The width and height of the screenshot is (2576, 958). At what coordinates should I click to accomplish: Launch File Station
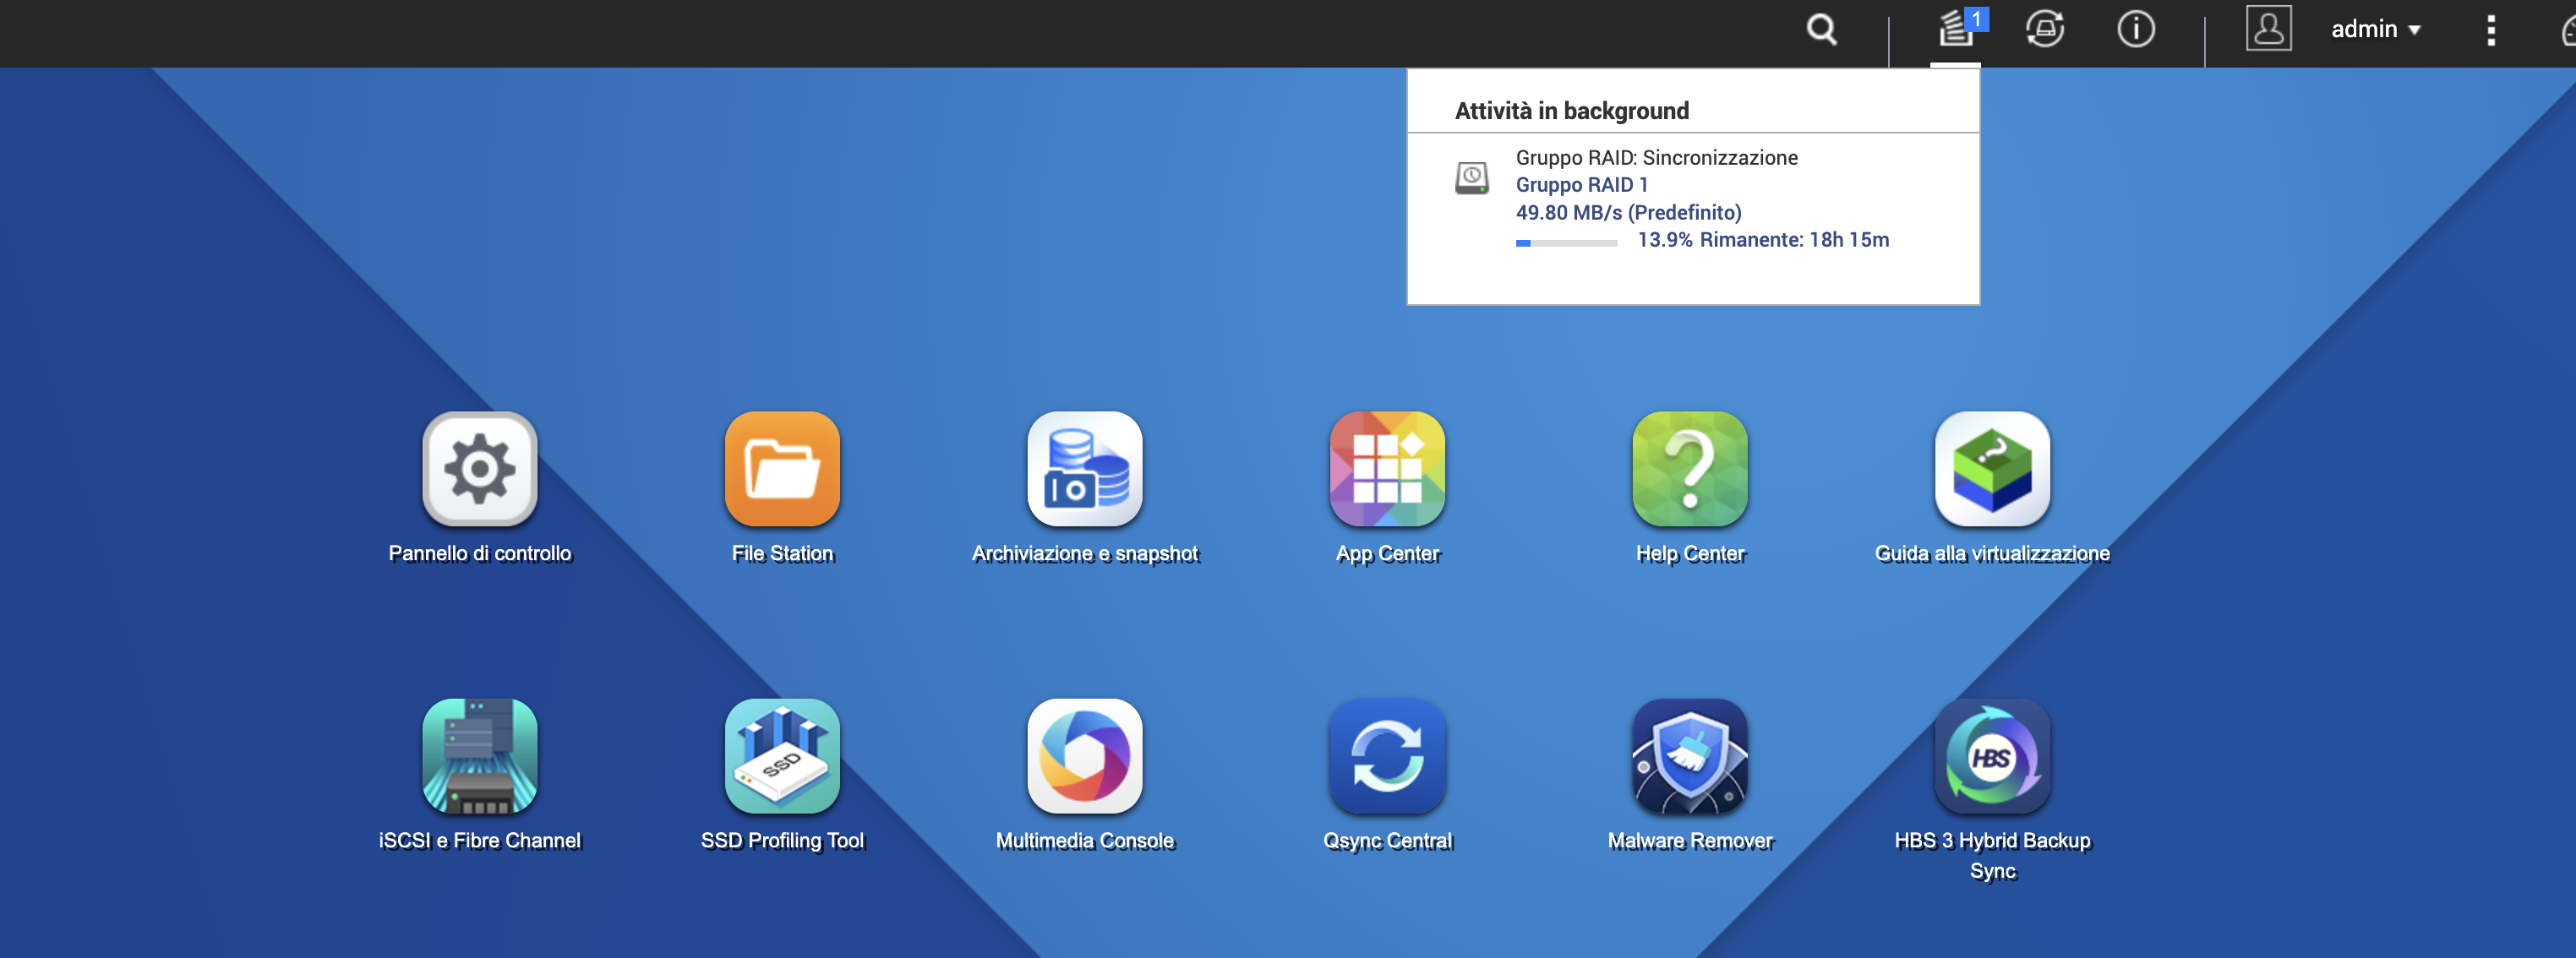point(782,469)
